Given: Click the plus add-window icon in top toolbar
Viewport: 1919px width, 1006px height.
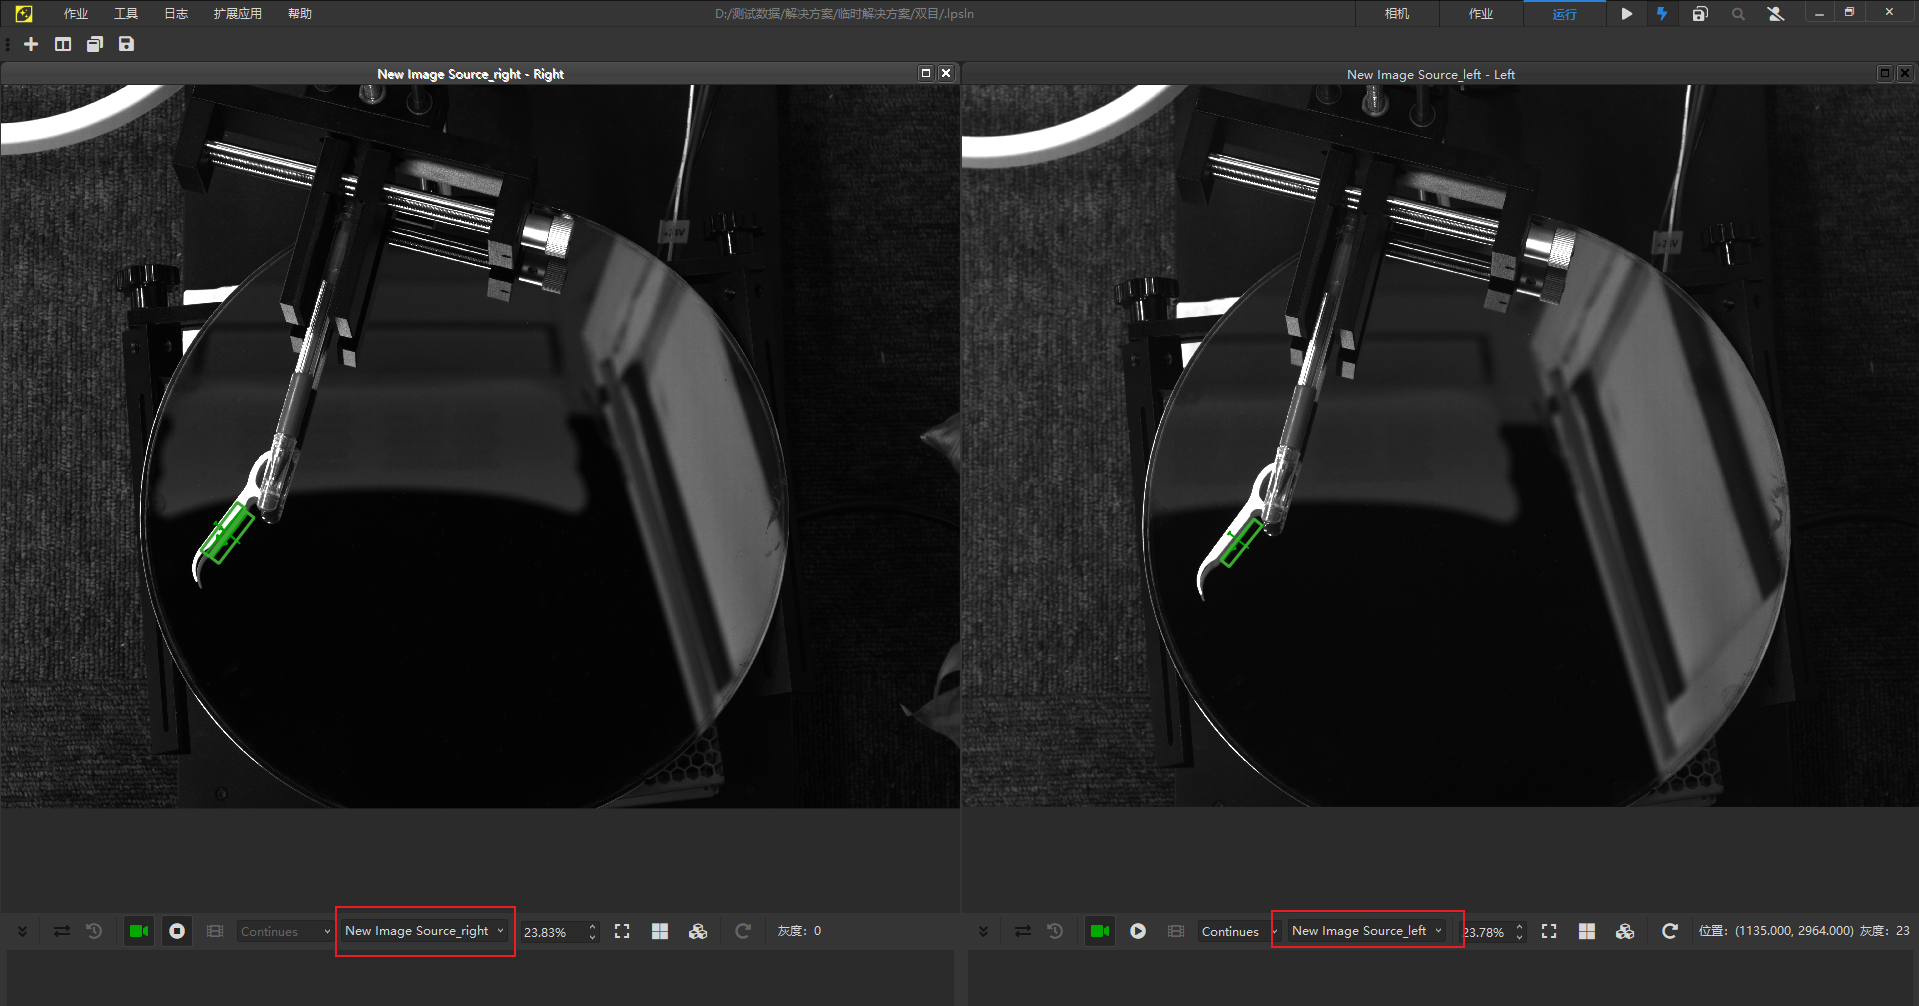Looking at the screenshot, I should tap(31, 44).
